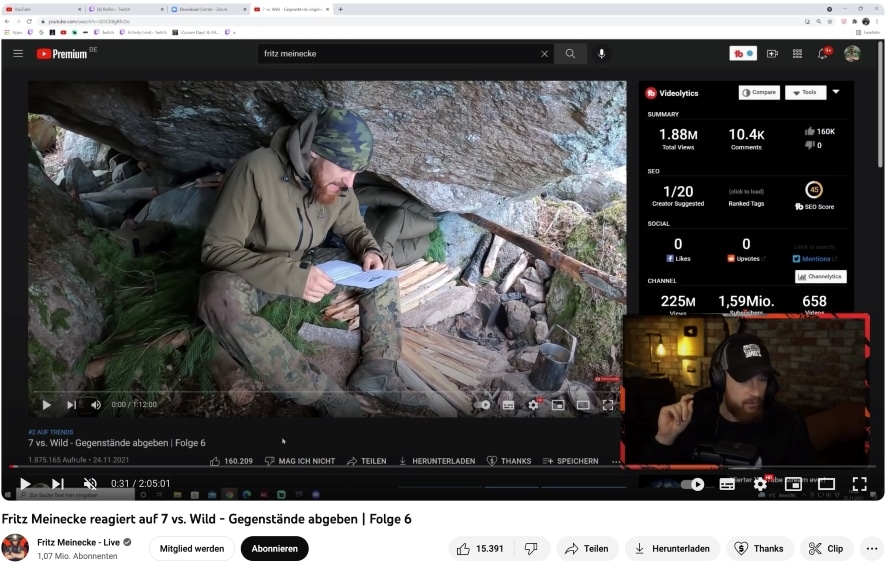Open the YouTube apps grid icon
The height and width of the screenshot is (569, 888).
click(797, 54)
